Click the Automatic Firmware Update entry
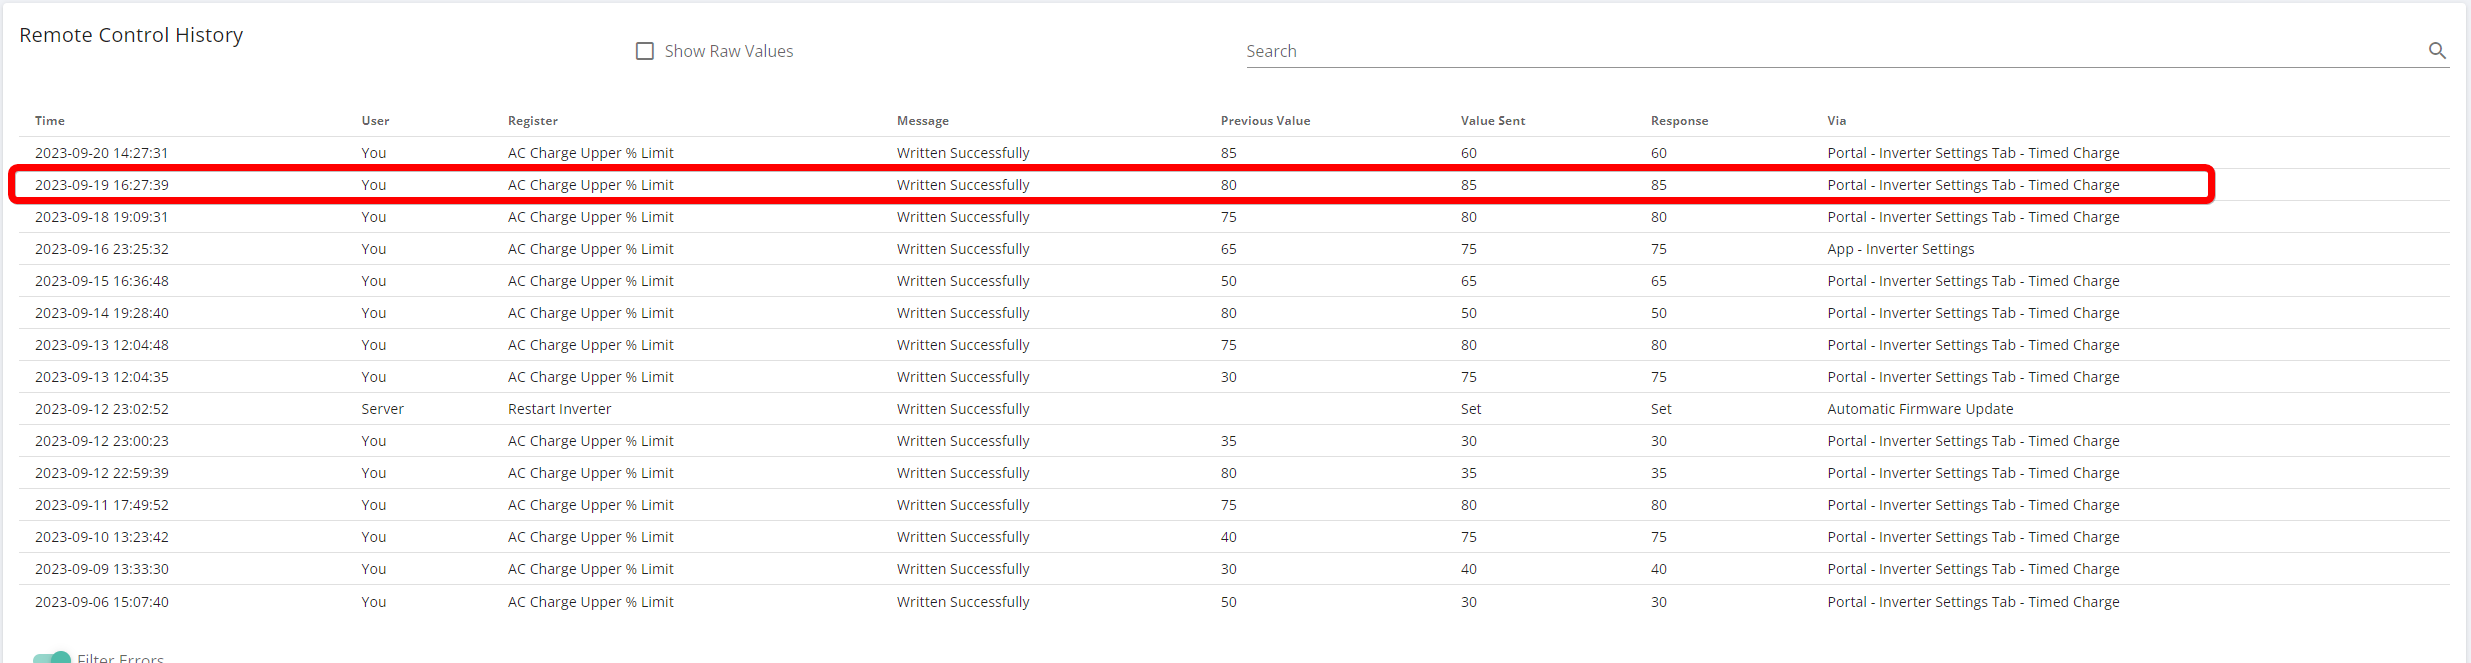Viewport: 2471px width, 663px height. coord(1920,409)
